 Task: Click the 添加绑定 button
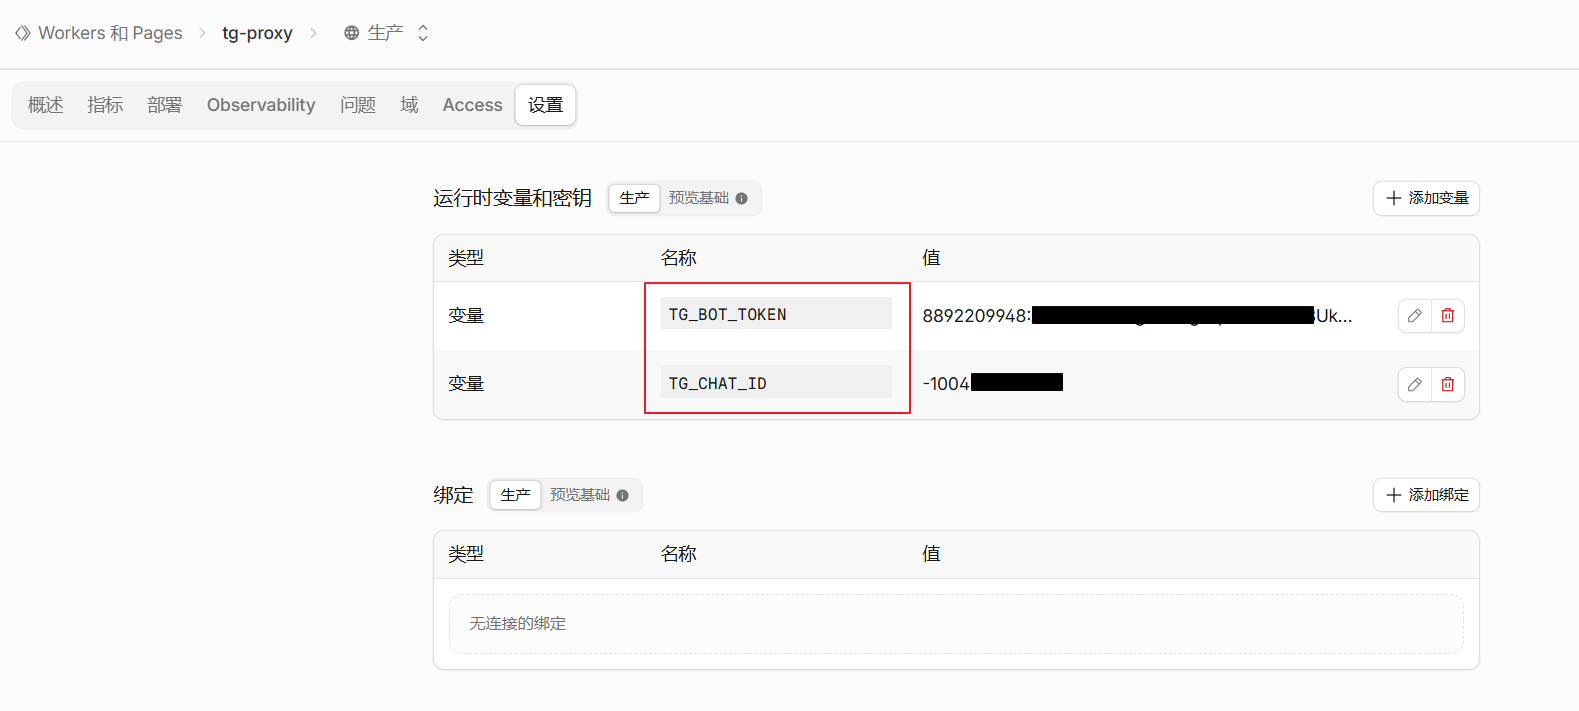click(x=1426, y=495)
